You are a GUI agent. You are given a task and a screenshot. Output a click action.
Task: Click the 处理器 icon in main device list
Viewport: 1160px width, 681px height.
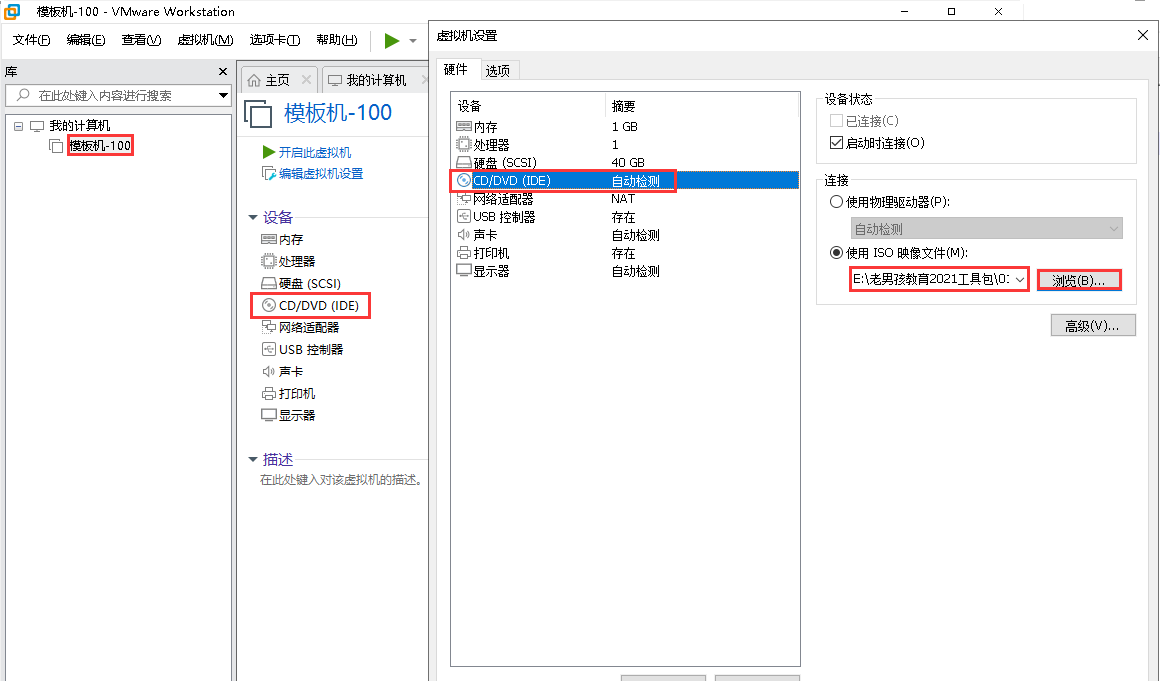click(x=269, y=261)
